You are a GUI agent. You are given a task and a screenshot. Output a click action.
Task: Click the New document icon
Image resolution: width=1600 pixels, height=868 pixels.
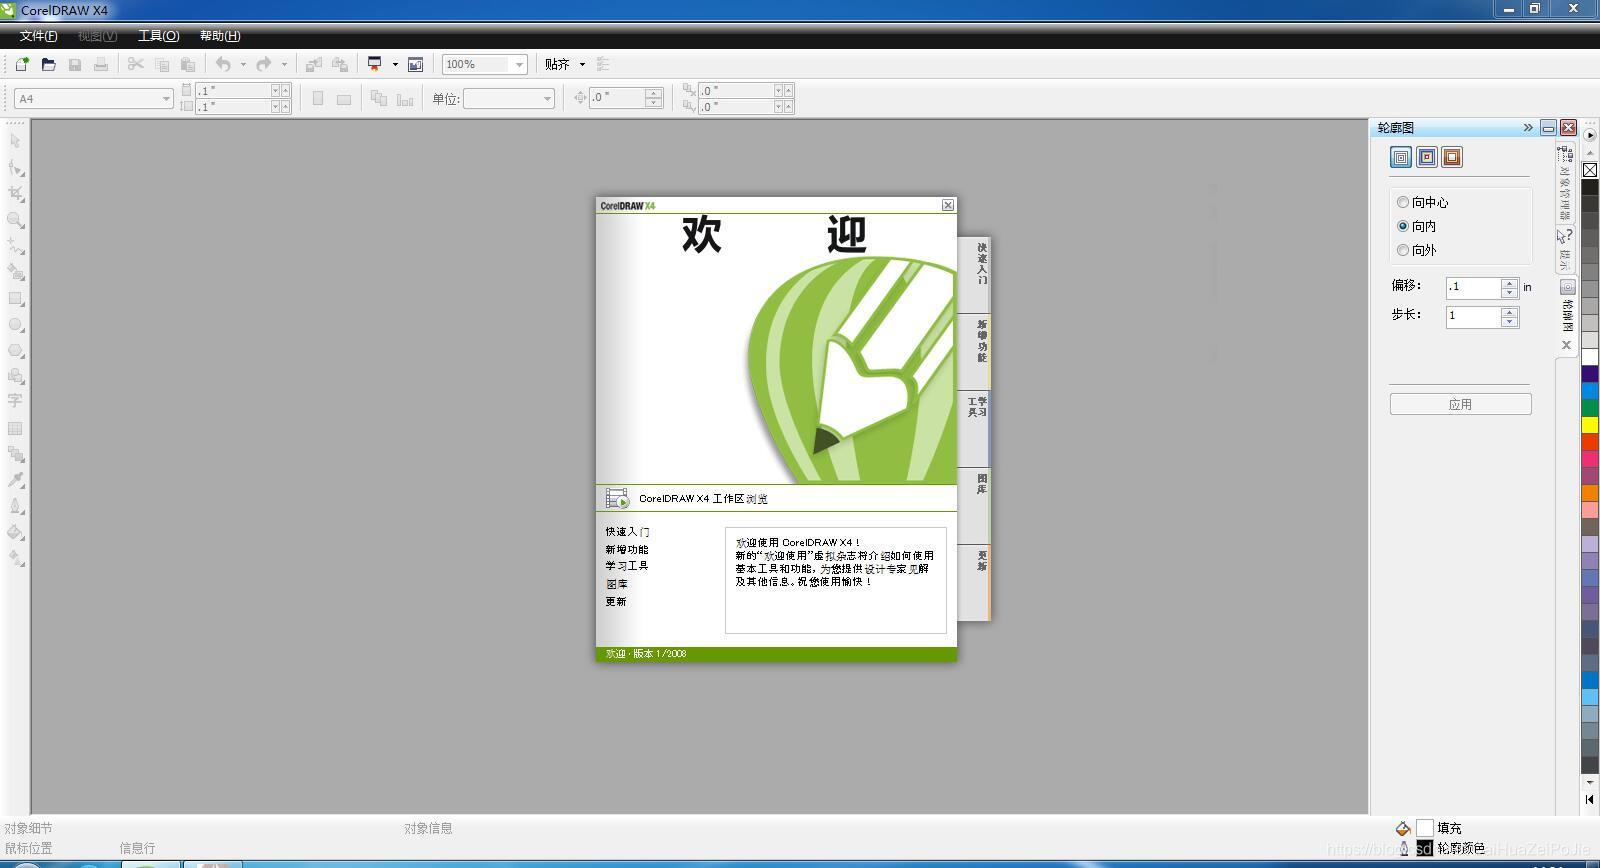point(22,64)
